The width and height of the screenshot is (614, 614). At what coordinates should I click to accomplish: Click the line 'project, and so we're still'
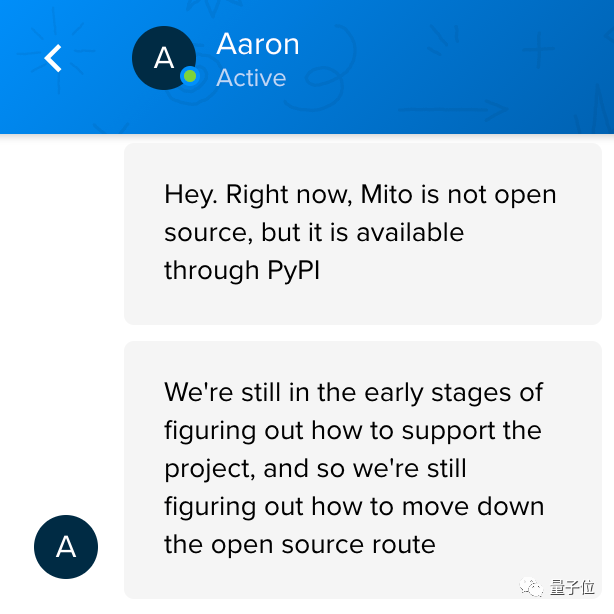315,469
